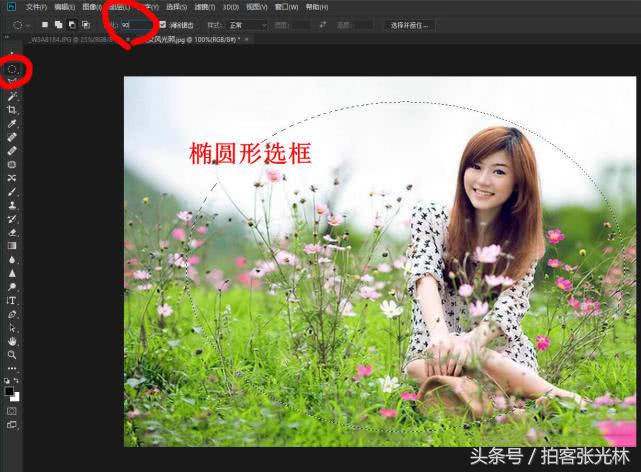The width and height of the screenshot is (641, 472).
Task: Select the Content-Aware Move crossed-arrows tool
Action: tap(12, 178)
